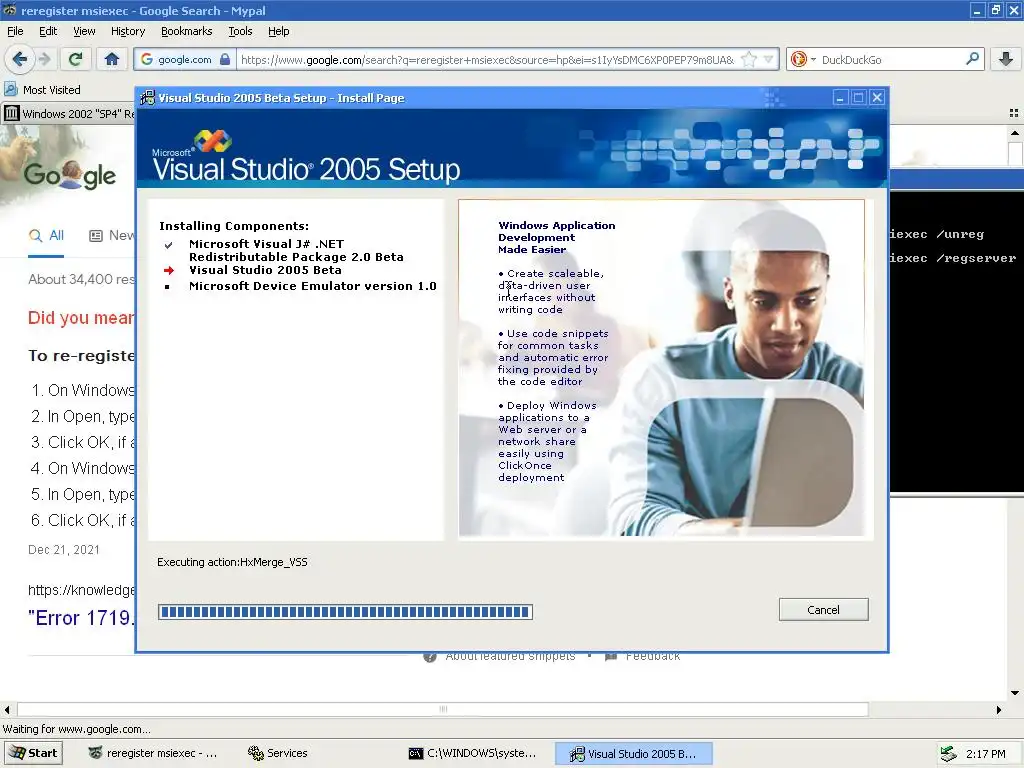Viewport: 1024px width, 768px height.
Task: Click the horizontal scrollbar right arrow
Action: coord(999,709)
